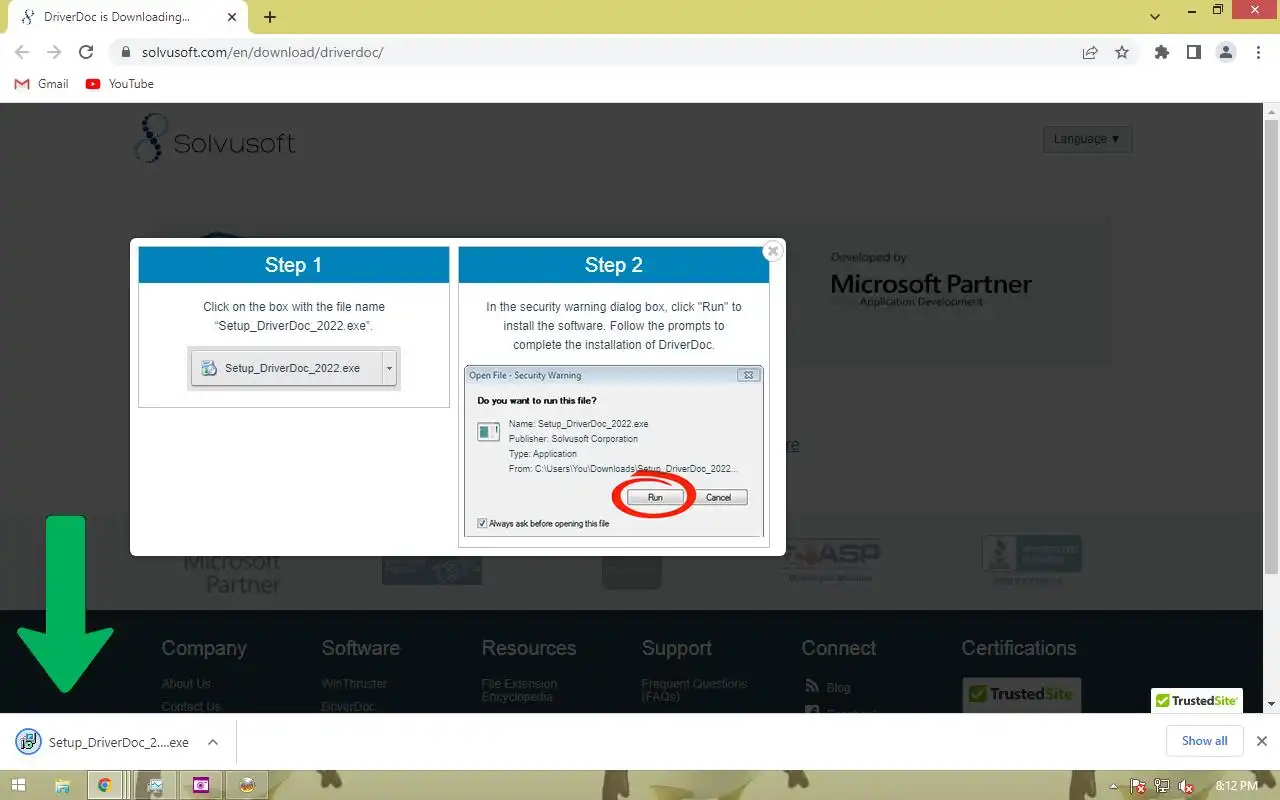Click the TrustedSite certification in the footer
The width and height of the screenshot is (1280, 800).
coord(1021,694)
